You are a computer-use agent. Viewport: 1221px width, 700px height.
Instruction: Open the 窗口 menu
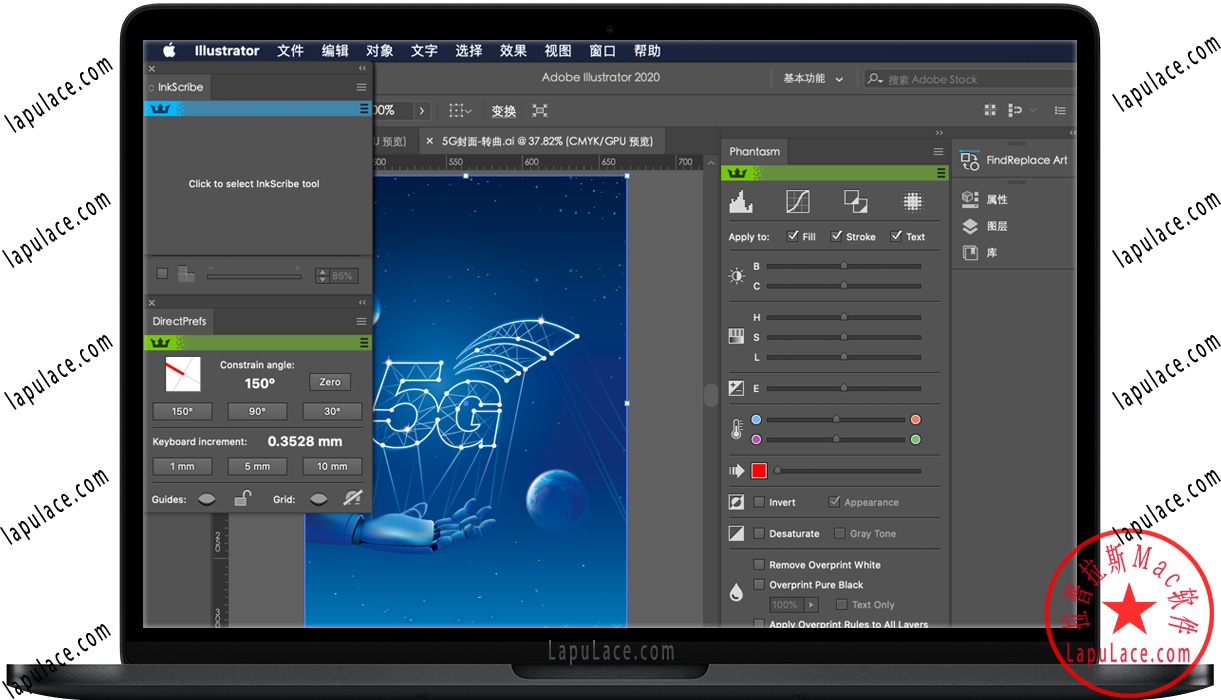[x=602, y=50]
